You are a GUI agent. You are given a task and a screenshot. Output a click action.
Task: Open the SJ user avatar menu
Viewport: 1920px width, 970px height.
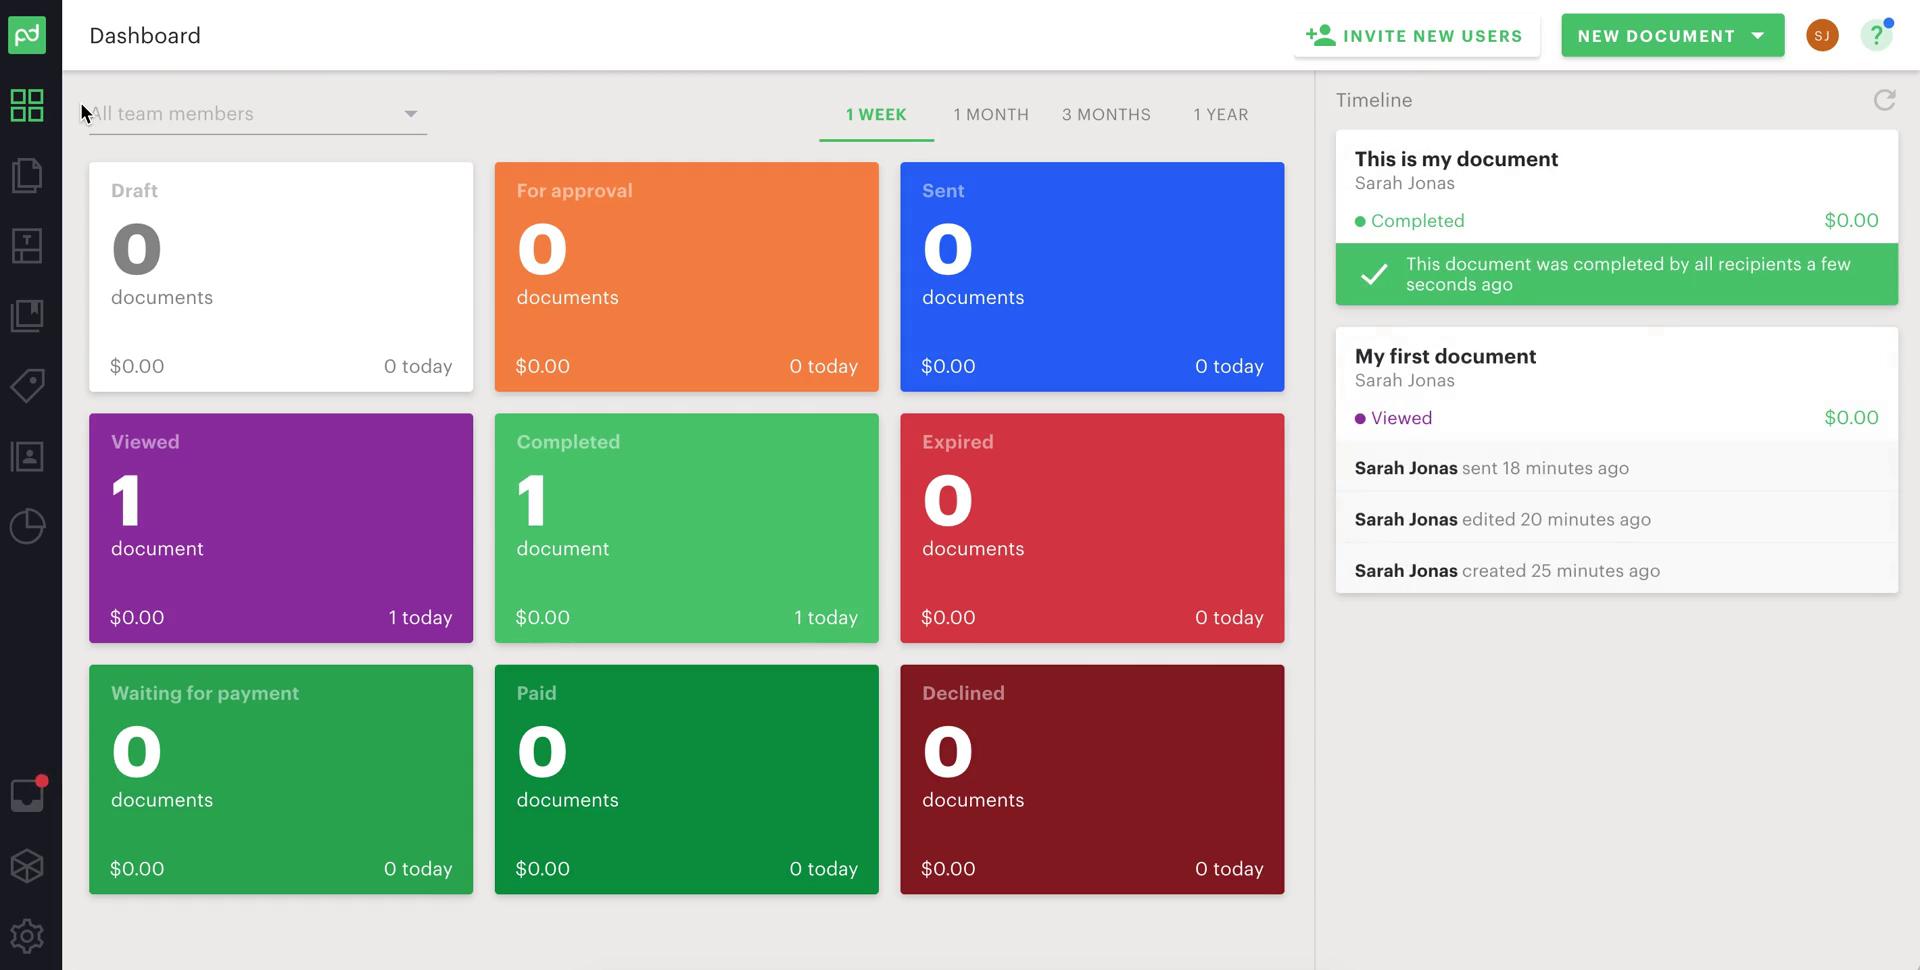click(x=1822, y=36)
